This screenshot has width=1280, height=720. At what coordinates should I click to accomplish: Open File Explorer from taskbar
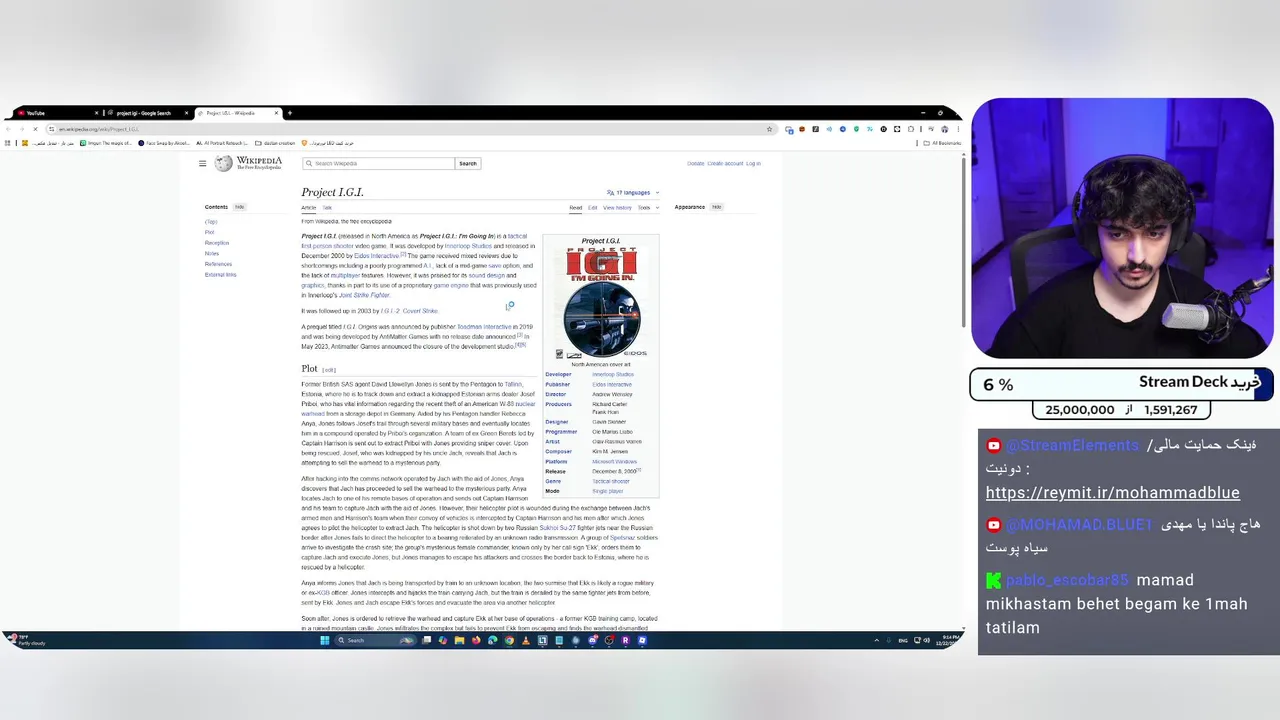(x=459, y=640)
